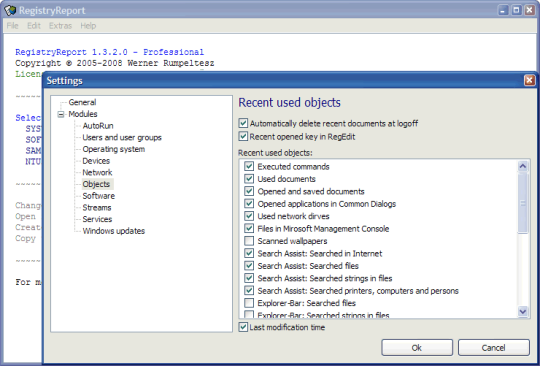Toggle Search Assist: Searched printers, computers and persons

249,291
